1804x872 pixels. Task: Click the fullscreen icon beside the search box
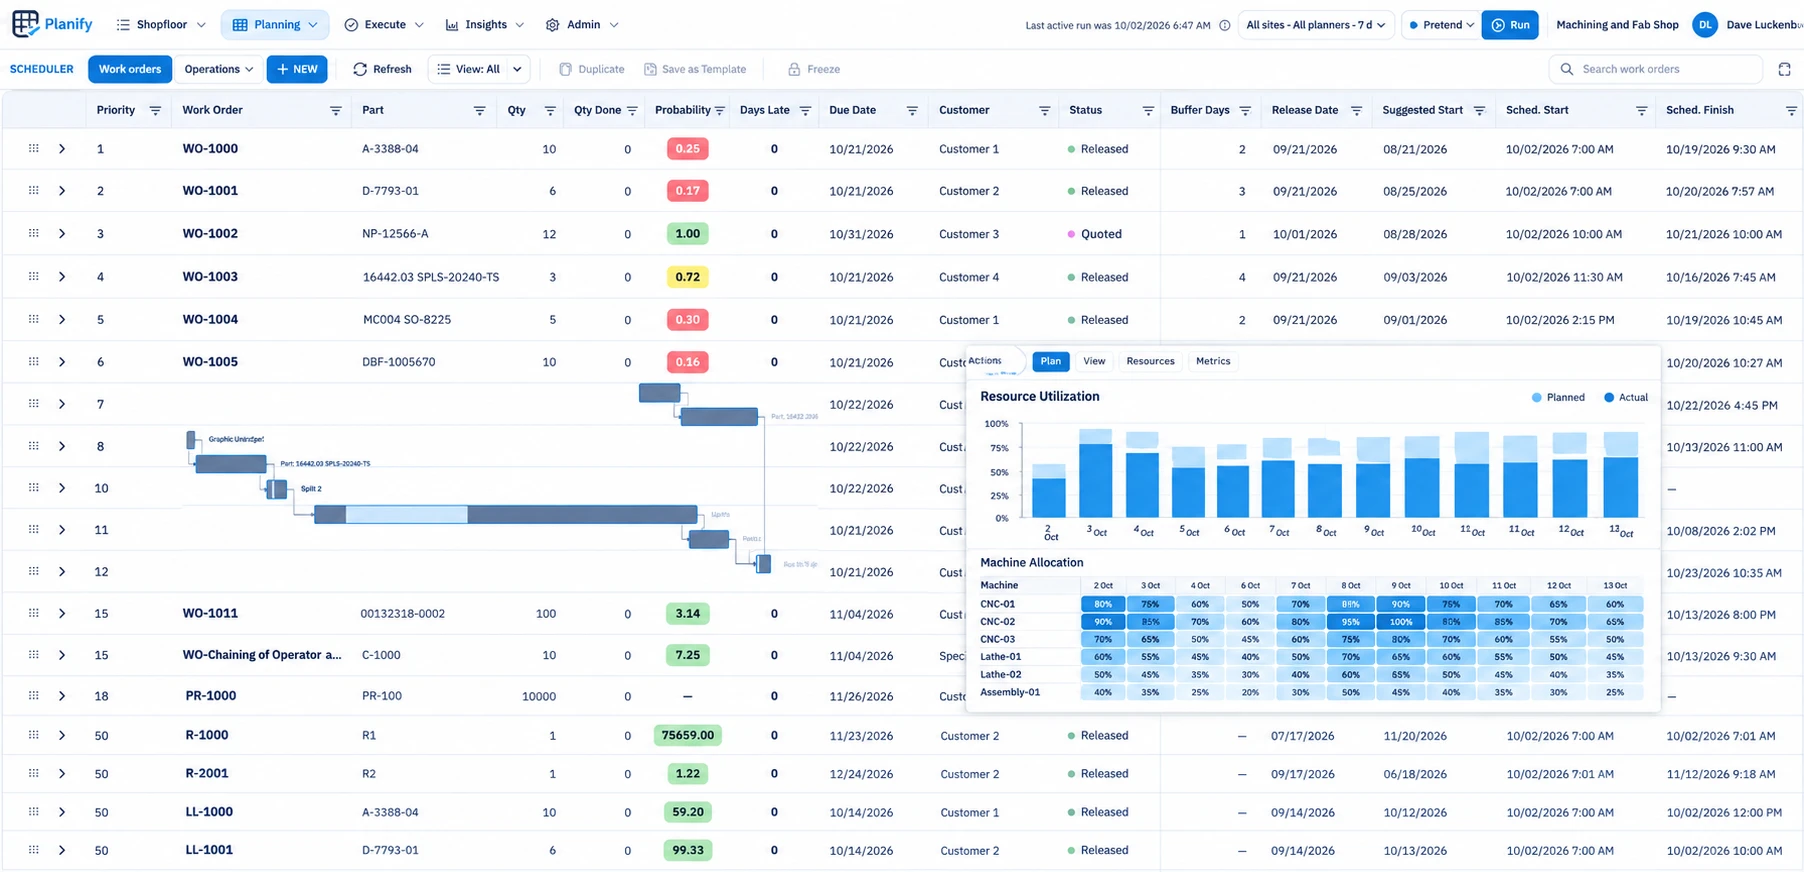[x=1784, y=69]
